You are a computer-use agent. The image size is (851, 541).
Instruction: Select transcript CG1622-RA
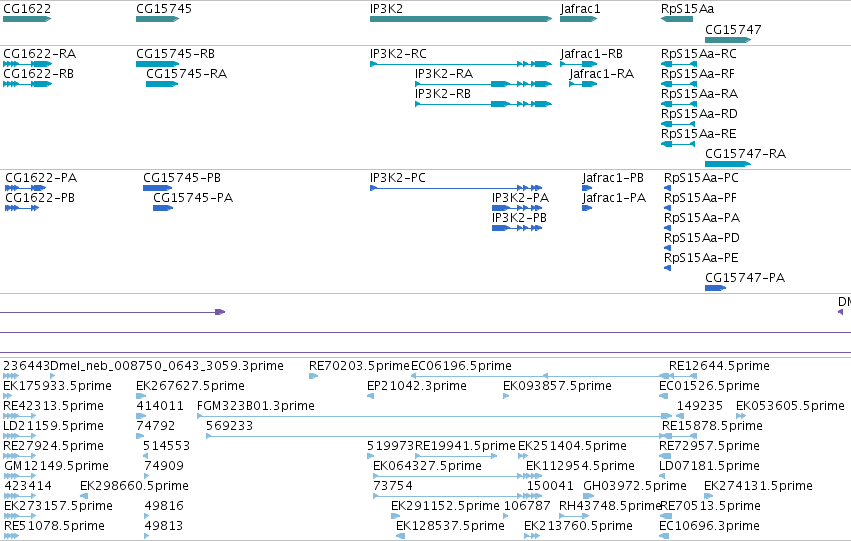40,54
